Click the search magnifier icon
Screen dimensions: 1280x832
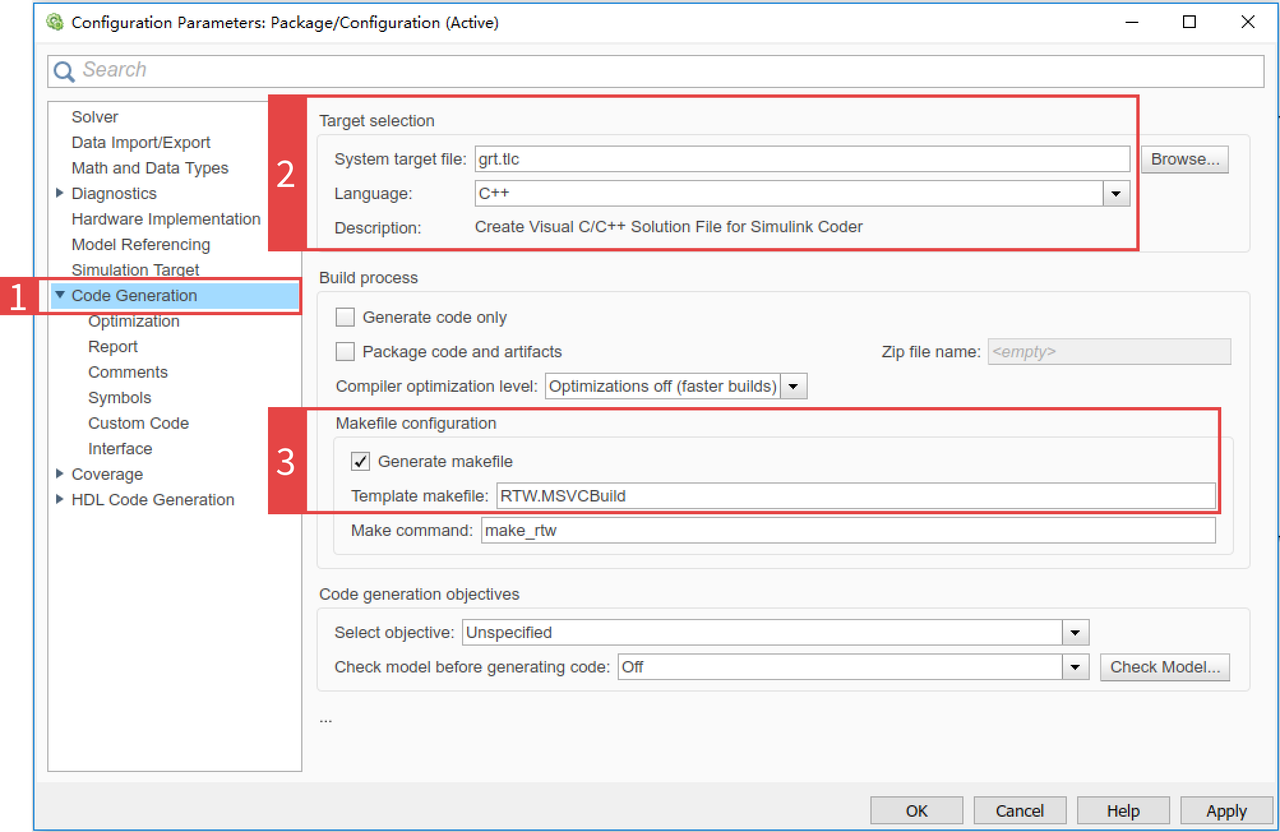[x=64, y=71]
